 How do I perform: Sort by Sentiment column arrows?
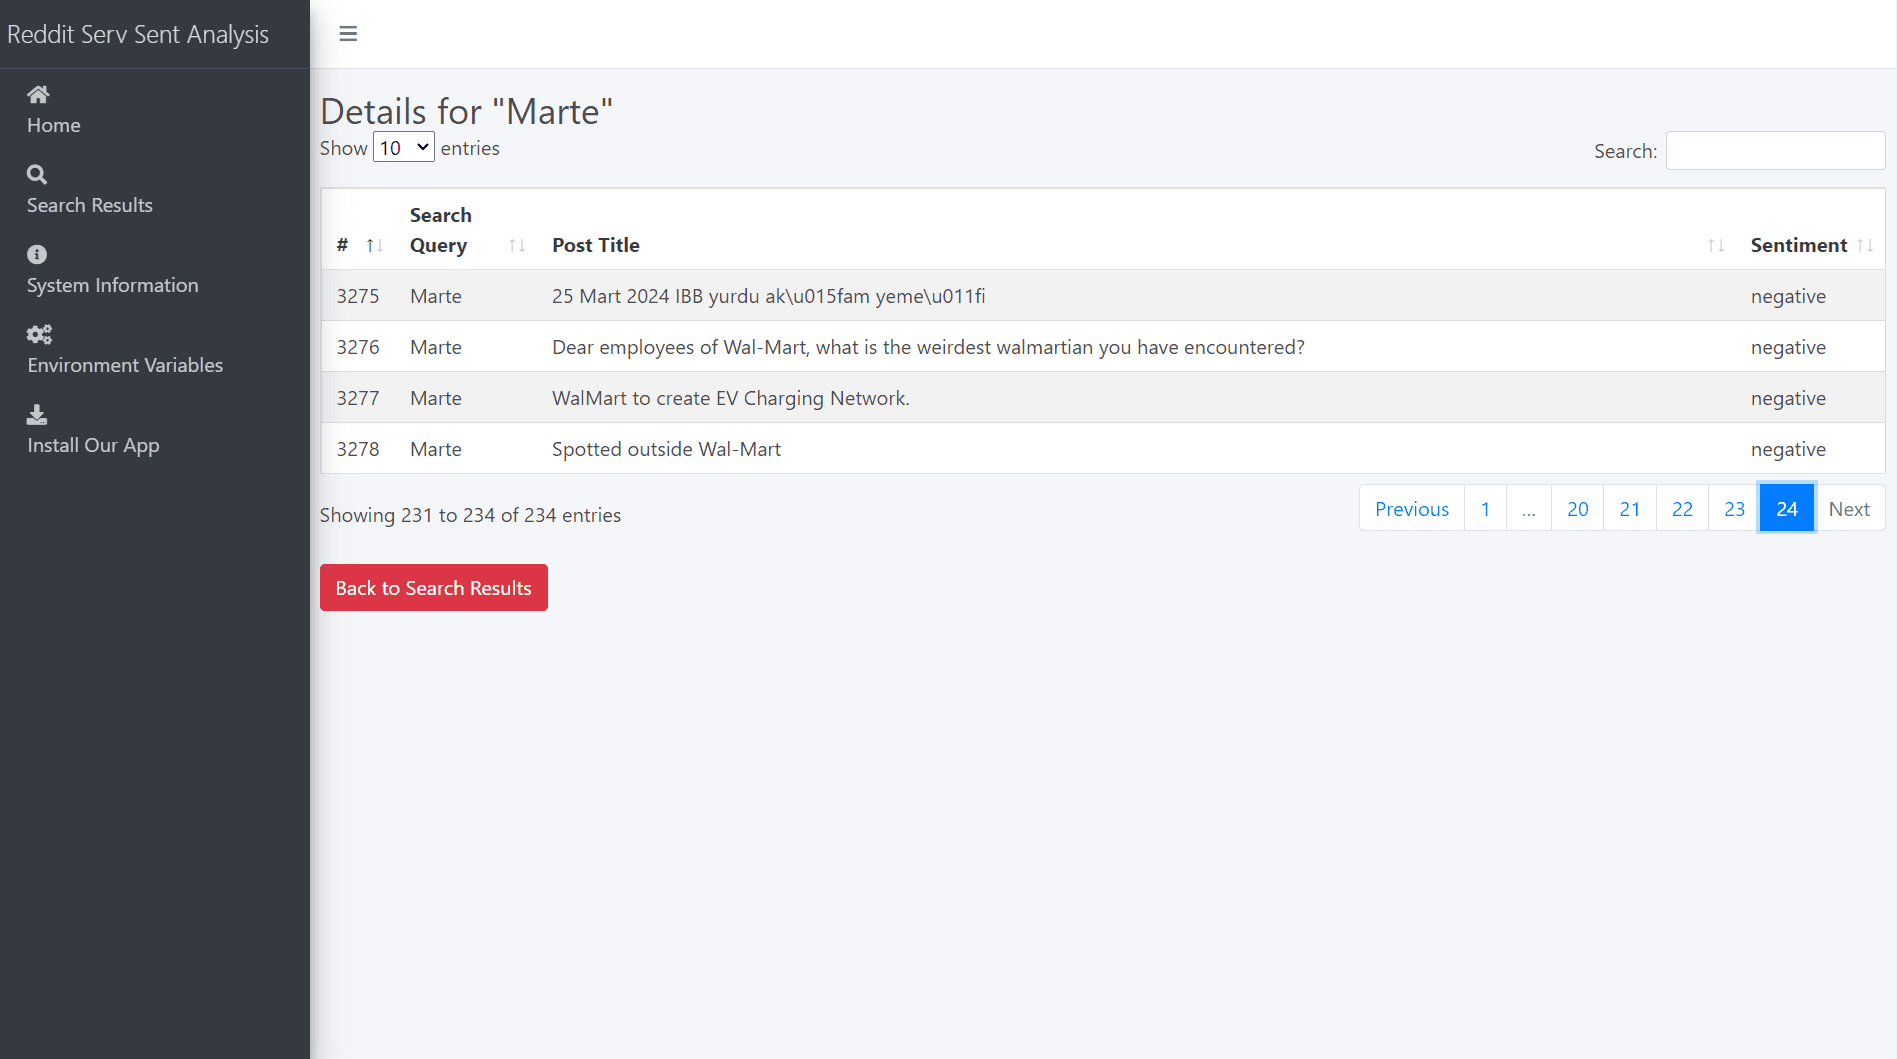coord(1864,246)
